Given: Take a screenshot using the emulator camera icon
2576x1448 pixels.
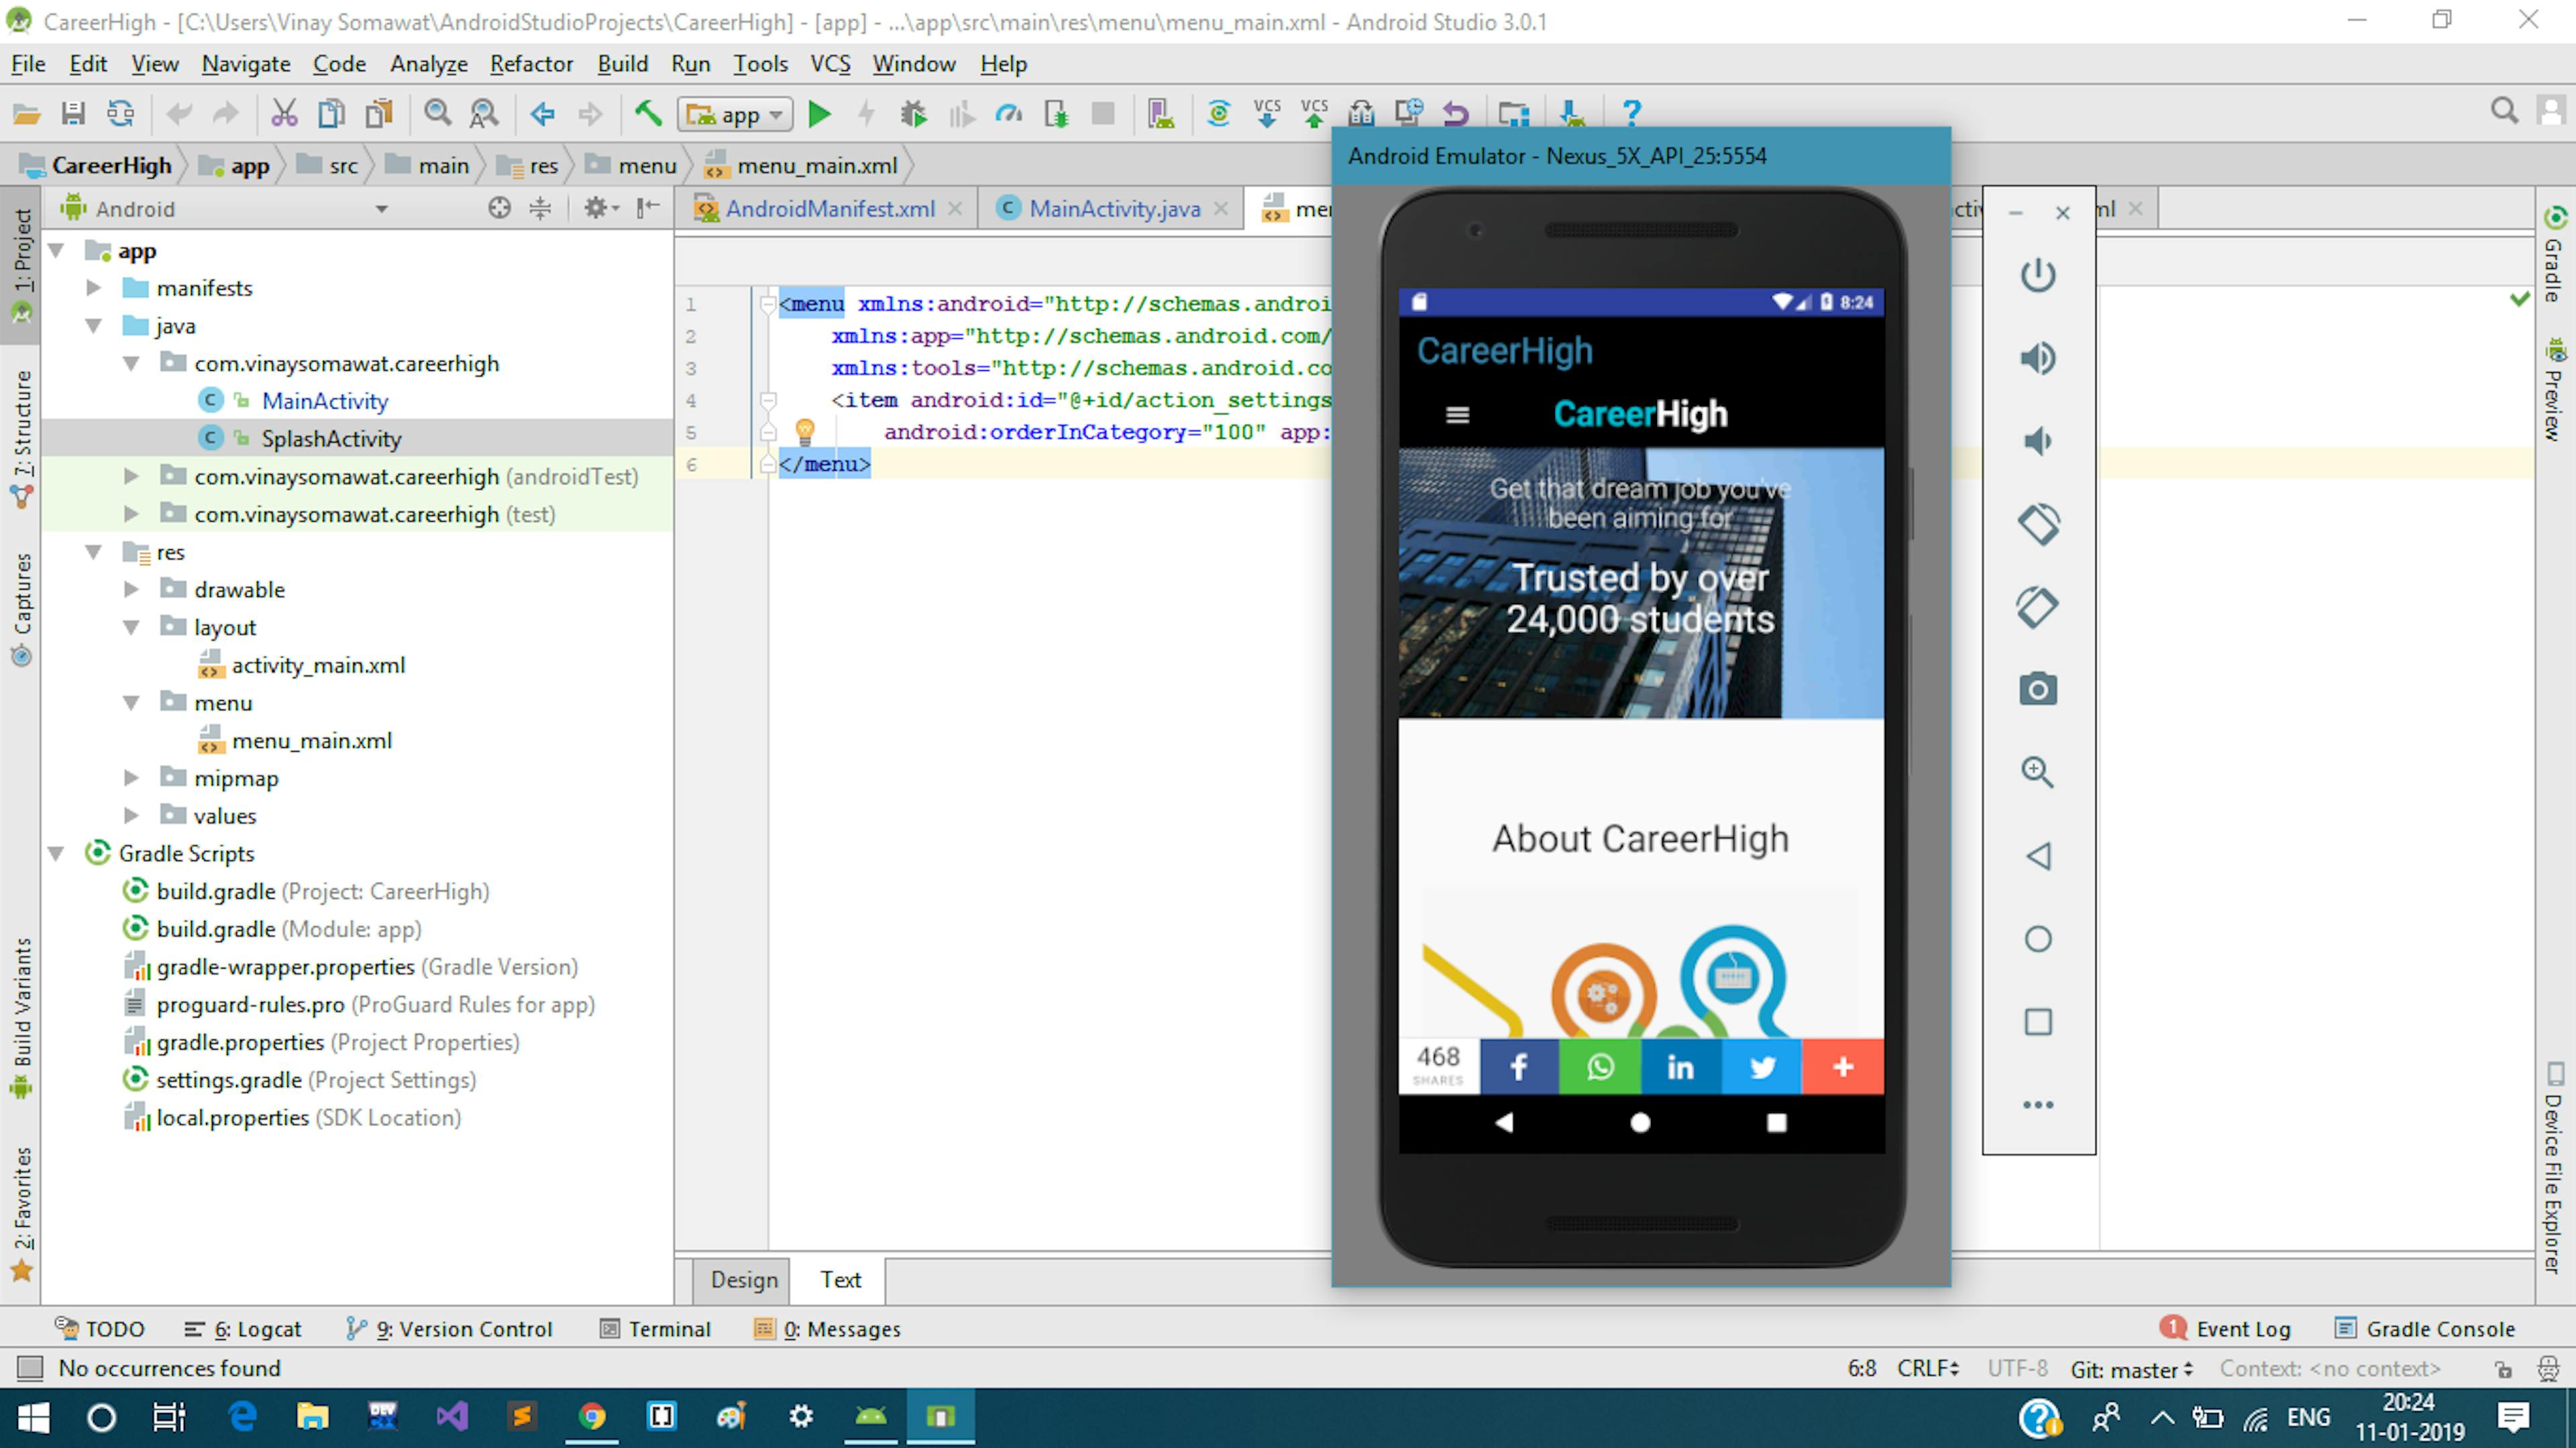Looking at the screenshot, I should click(x=2038, y=688).
